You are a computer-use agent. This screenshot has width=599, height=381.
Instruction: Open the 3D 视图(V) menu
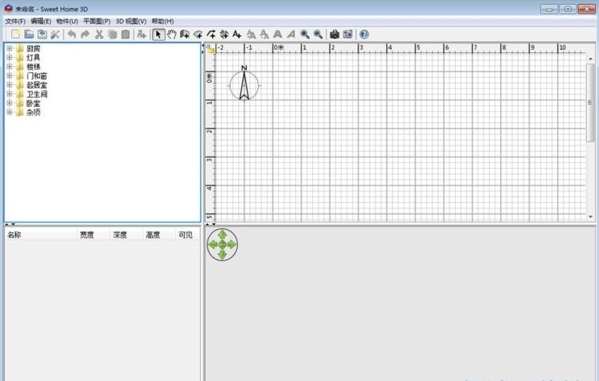(131, 21)
